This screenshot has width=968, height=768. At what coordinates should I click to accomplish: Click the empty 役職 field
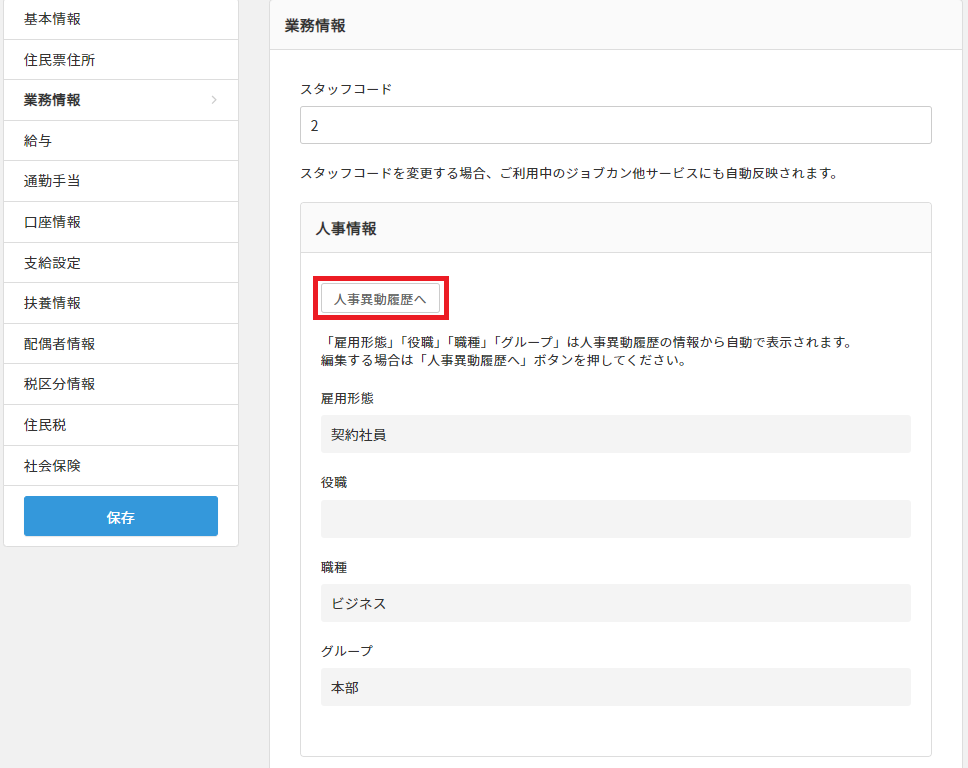[615, 519]
